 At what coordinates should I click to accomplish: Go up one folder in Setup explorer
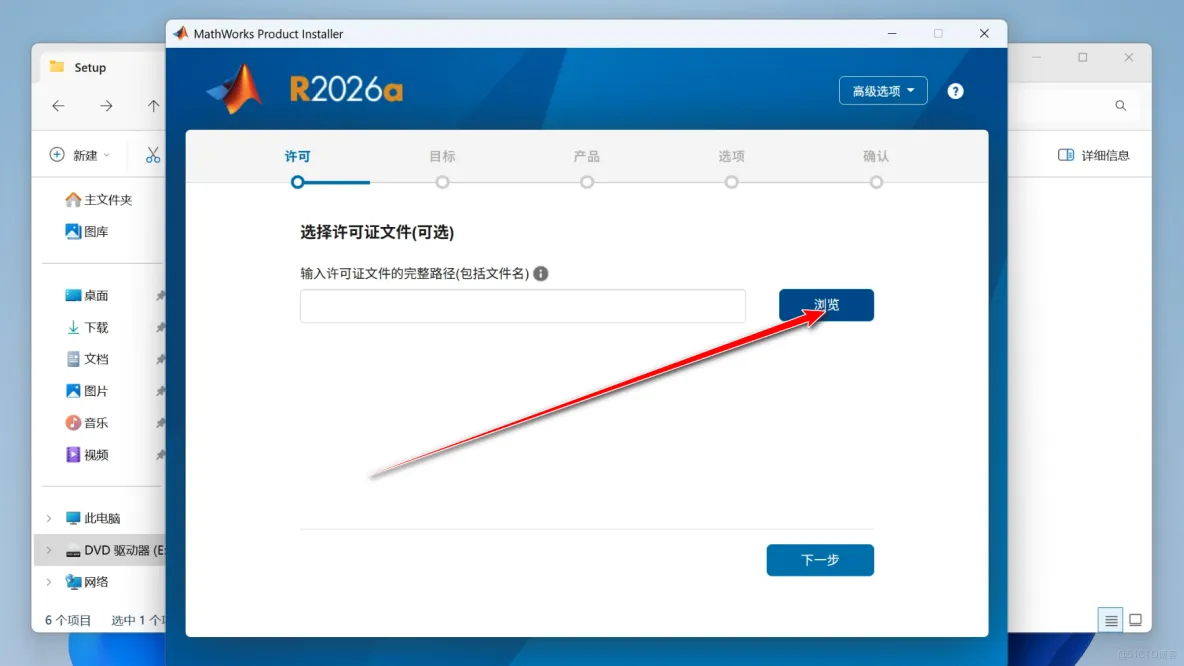tap(153, 106)
